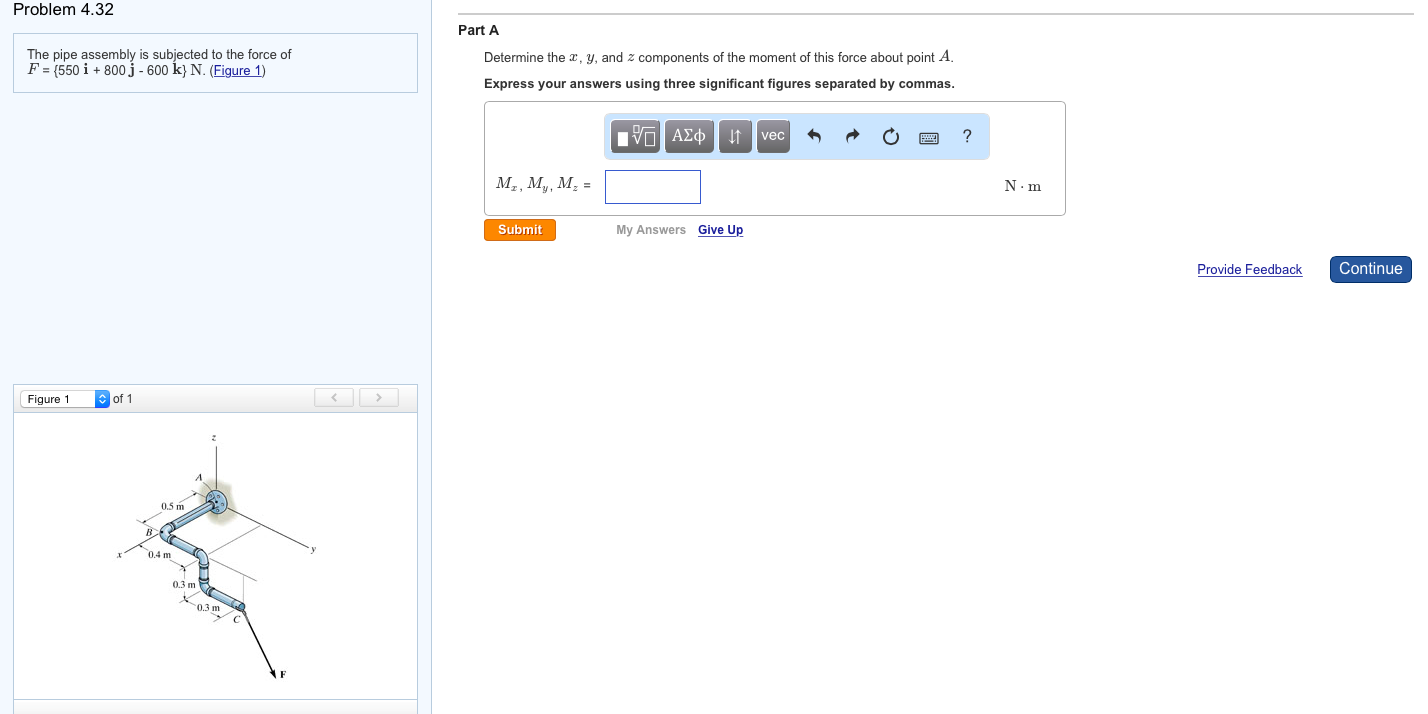Show keyboard shortcuts icon

[x=929, y=137]
